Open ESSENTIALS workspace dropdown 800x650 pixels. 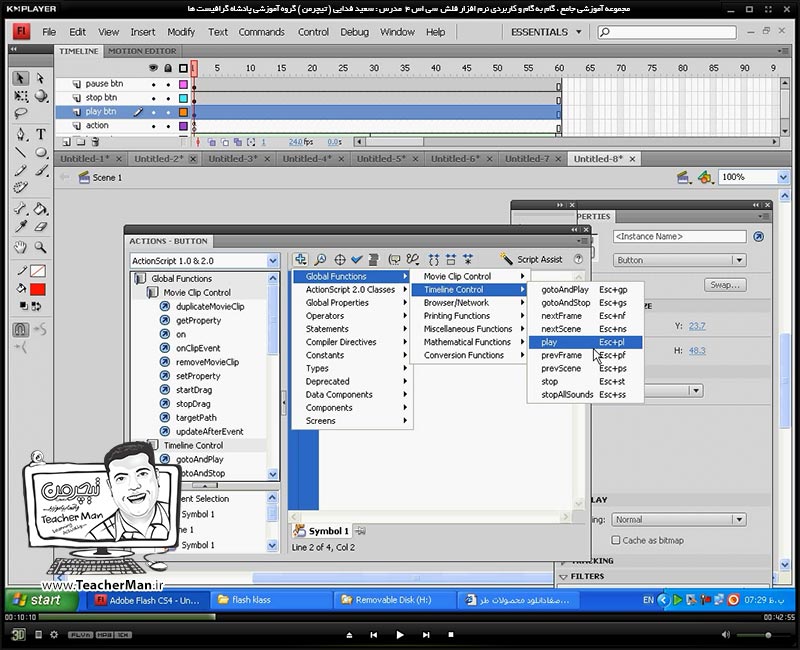coord(546,32)
